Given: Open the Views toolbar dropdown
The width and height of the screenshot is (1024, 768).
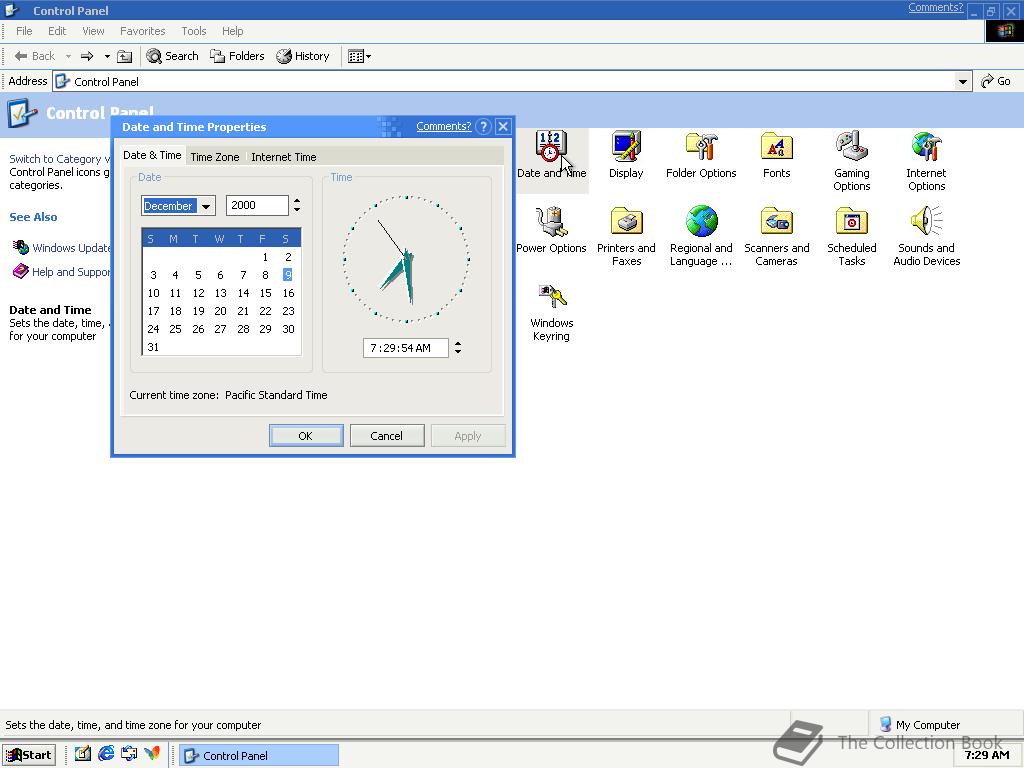Looking at the screenshot, I should [359, 56].
